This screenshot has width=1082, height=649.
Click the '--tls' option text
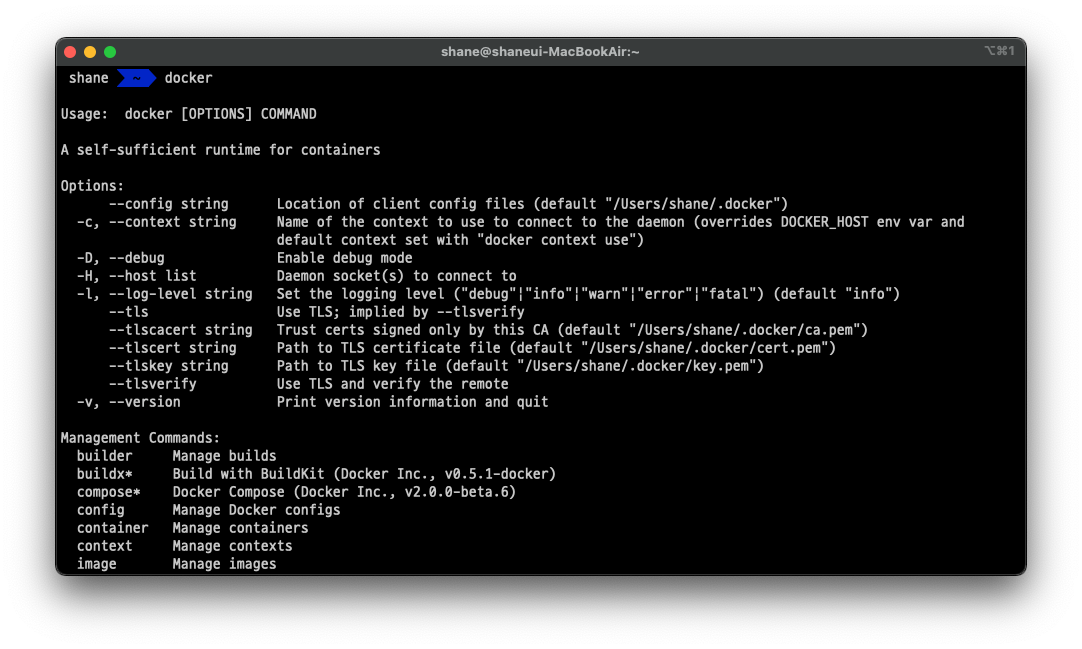click(128, 311)
